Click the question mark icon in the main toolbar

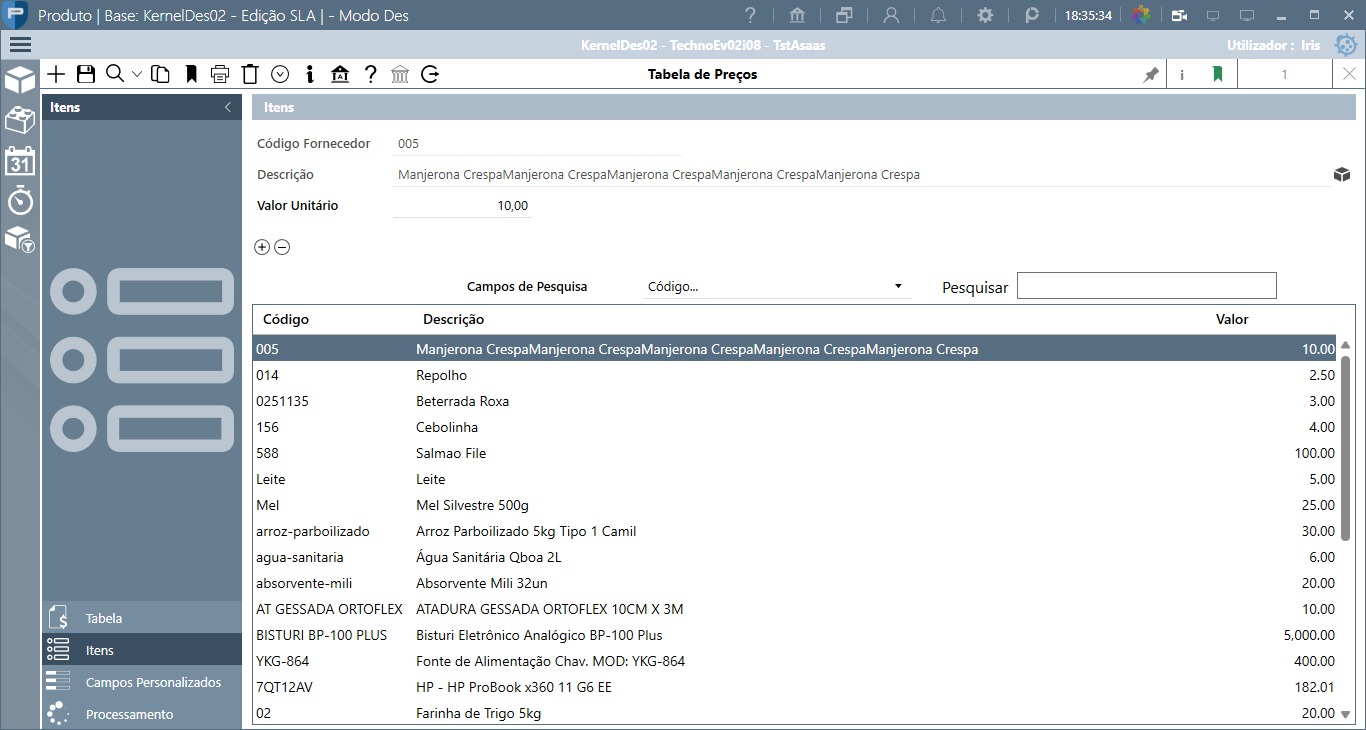370,74
